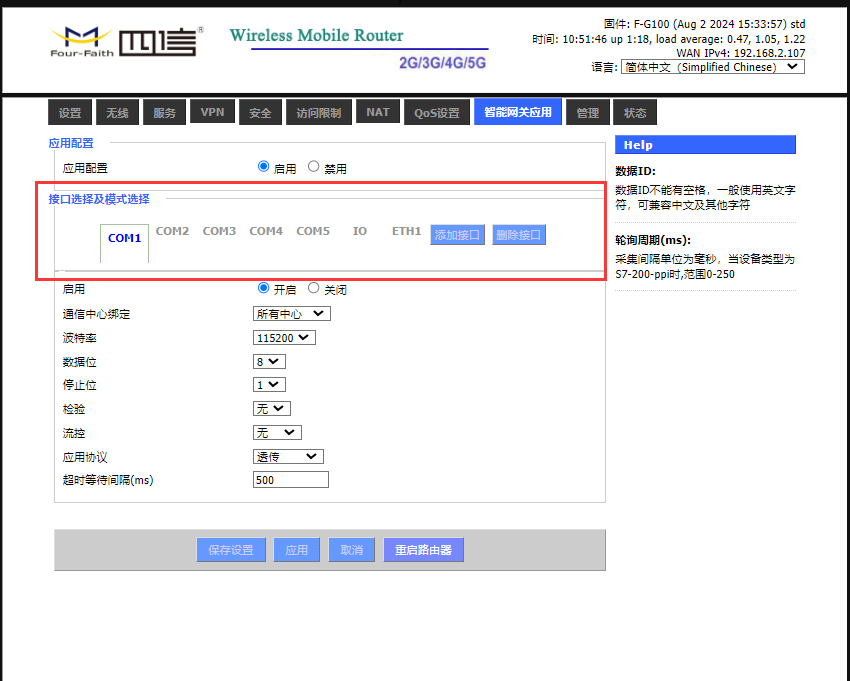
Task: Click the 添加接口 button
Action: 458,235
